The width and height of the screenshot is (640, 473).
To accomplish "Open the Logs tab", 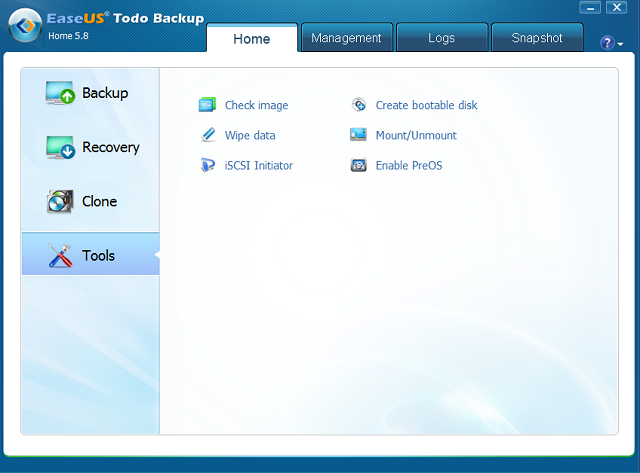I will pos(441,38).
